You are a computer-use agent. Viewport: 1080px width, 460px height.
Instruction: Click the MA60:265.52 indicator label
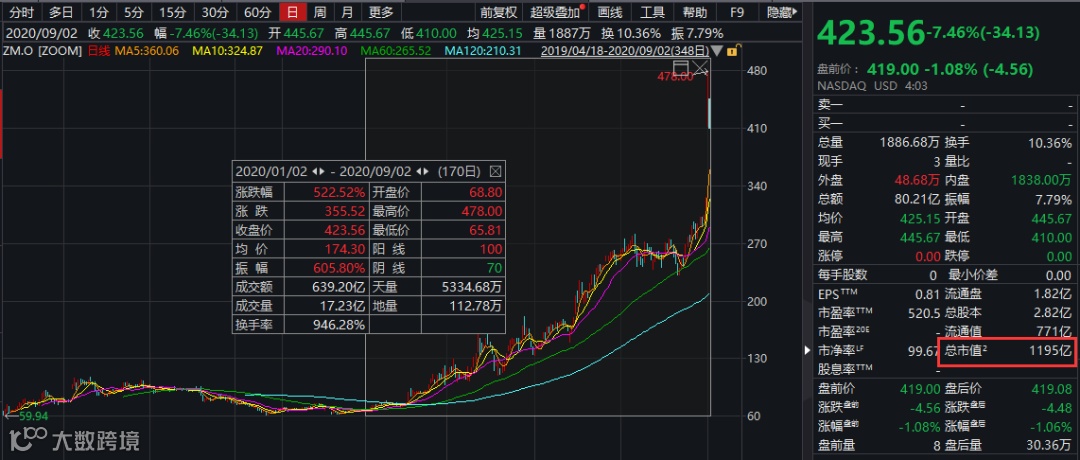click(x=396, y=51)
